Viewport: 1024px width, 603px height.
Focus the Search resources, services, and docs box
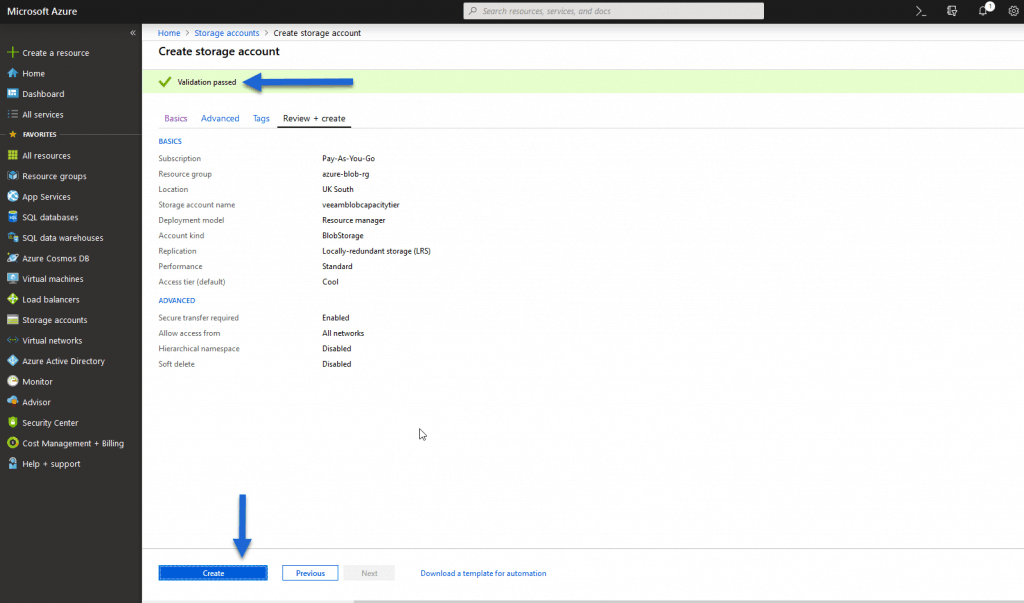pos(613,11)
